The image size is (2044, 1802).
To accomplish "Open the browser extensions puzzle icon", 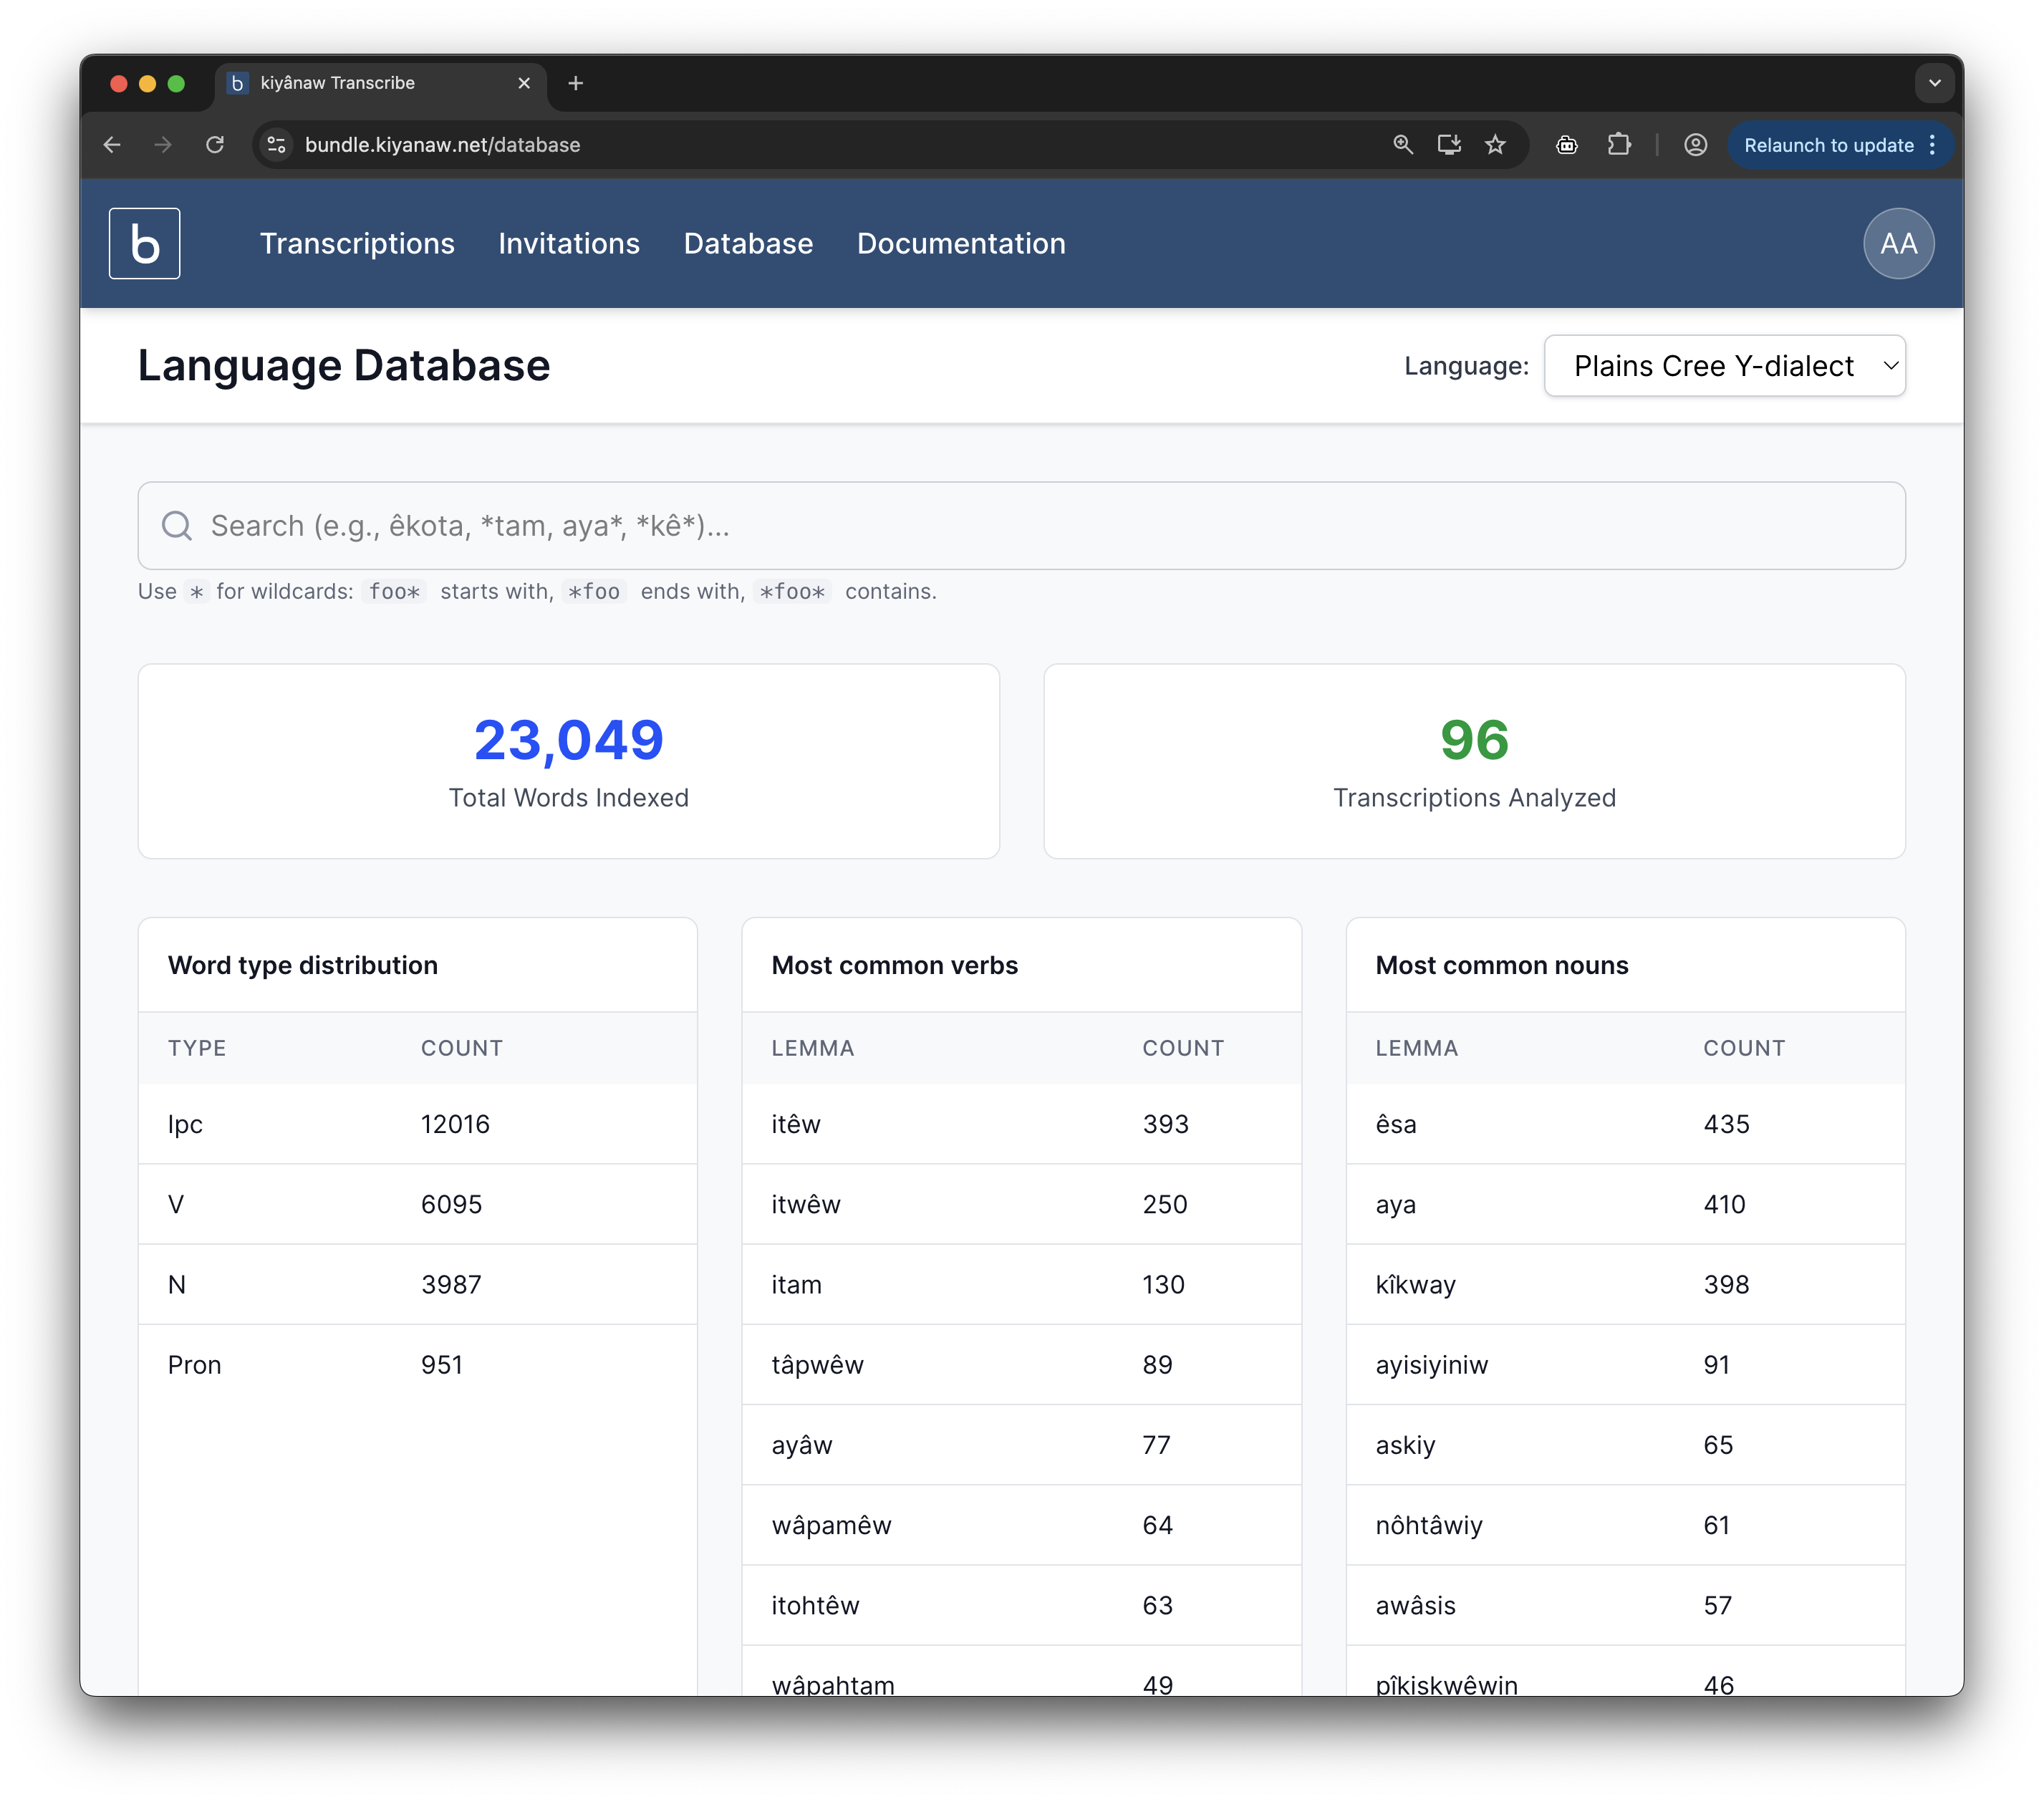I will [1620, 145].
